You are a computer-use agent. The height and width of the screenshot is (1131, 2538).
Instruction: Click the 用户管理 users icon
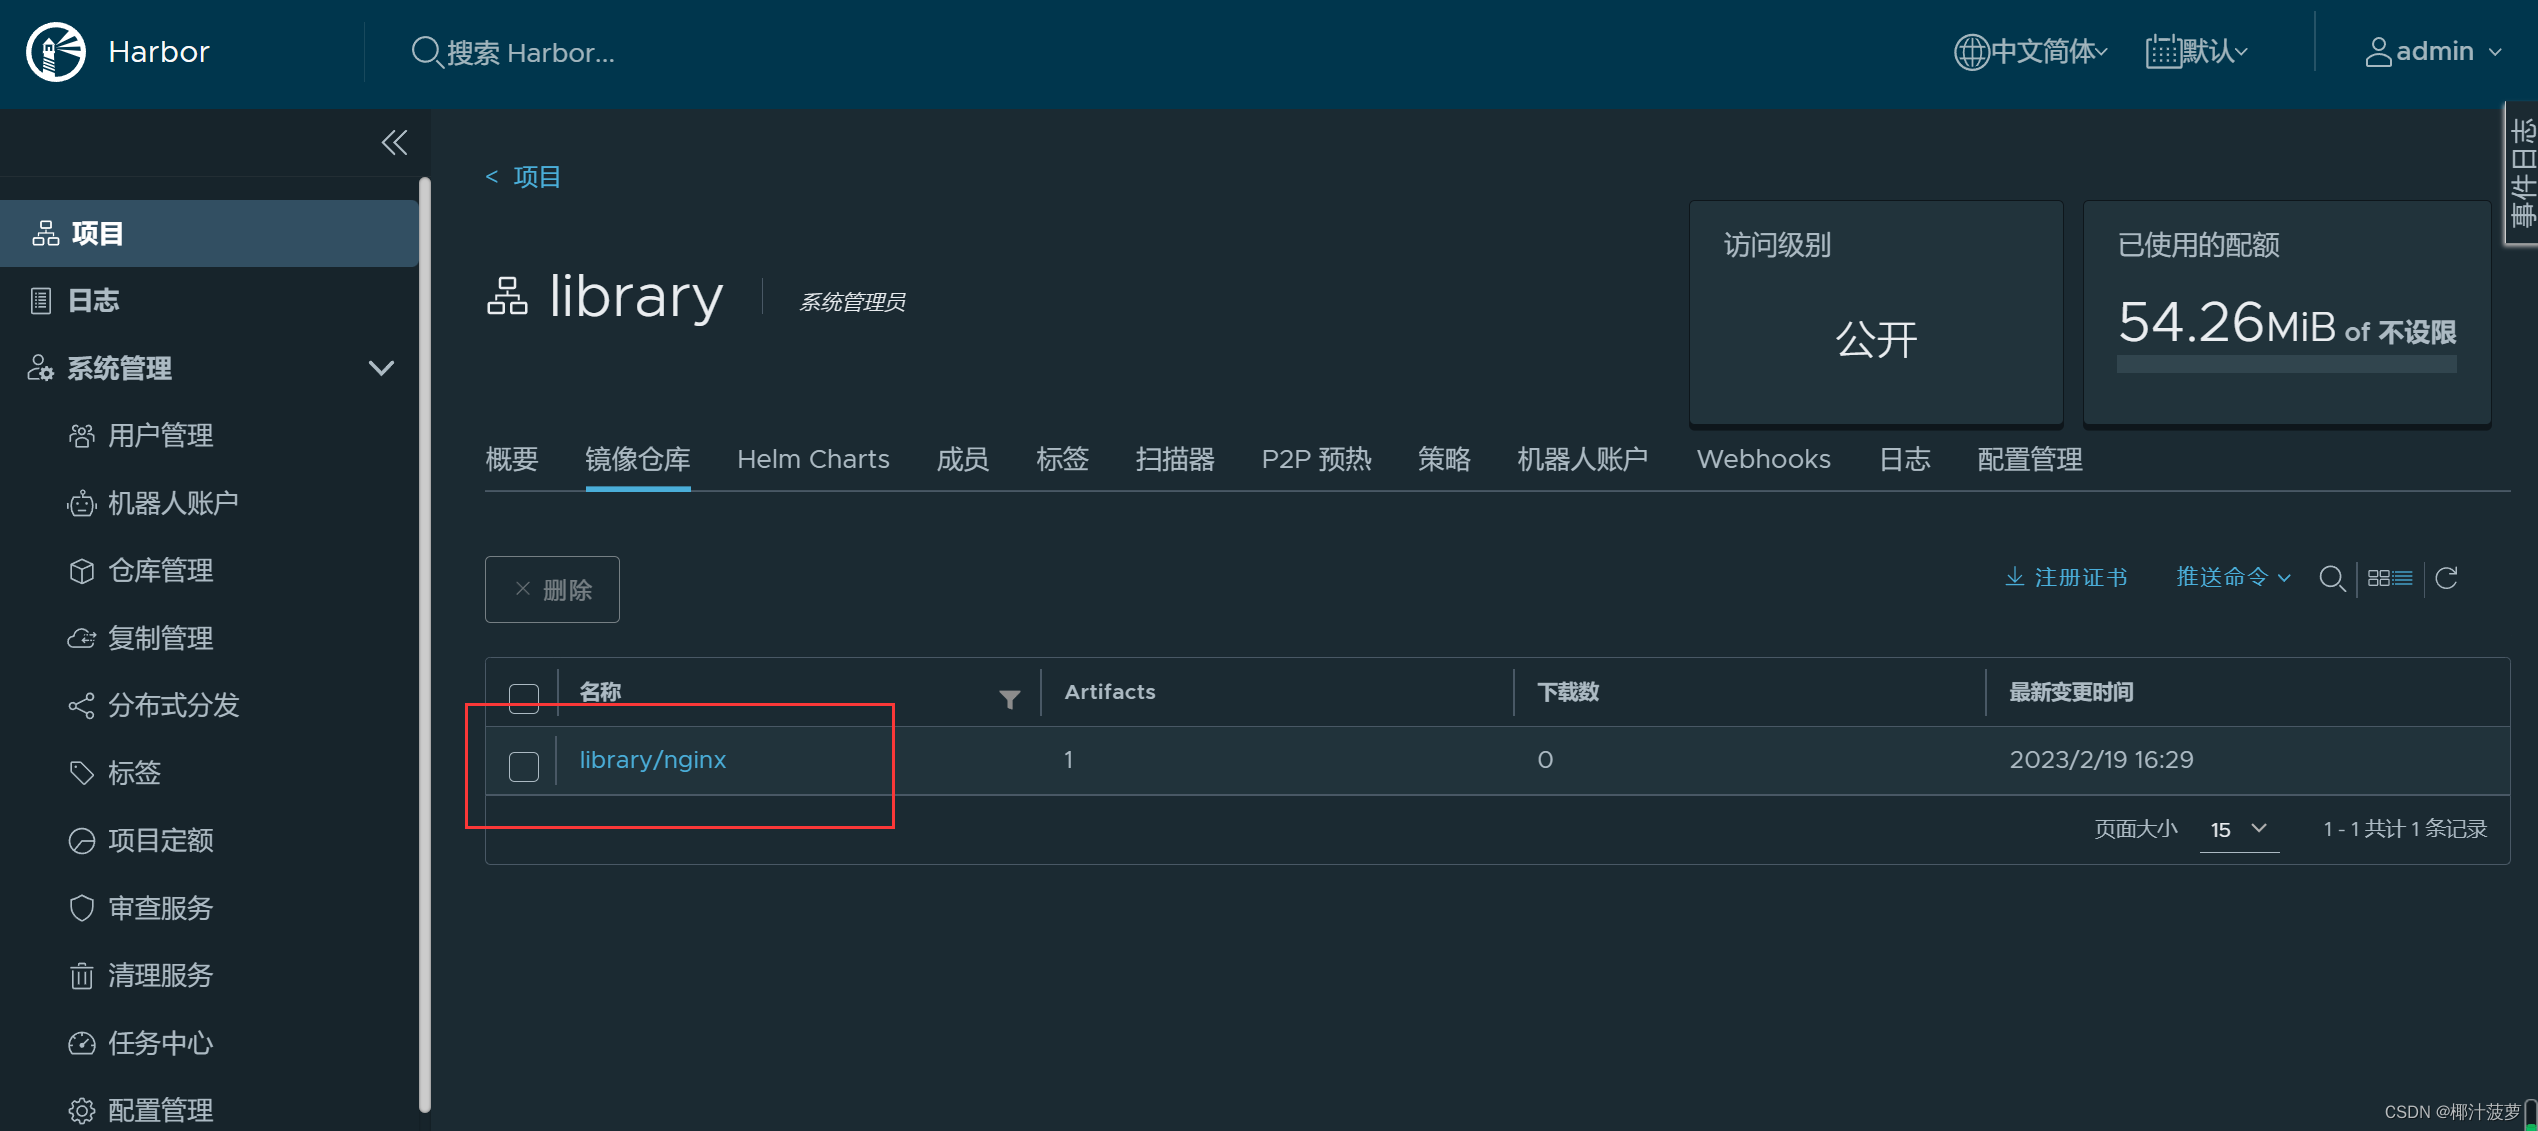click(82, 436)
